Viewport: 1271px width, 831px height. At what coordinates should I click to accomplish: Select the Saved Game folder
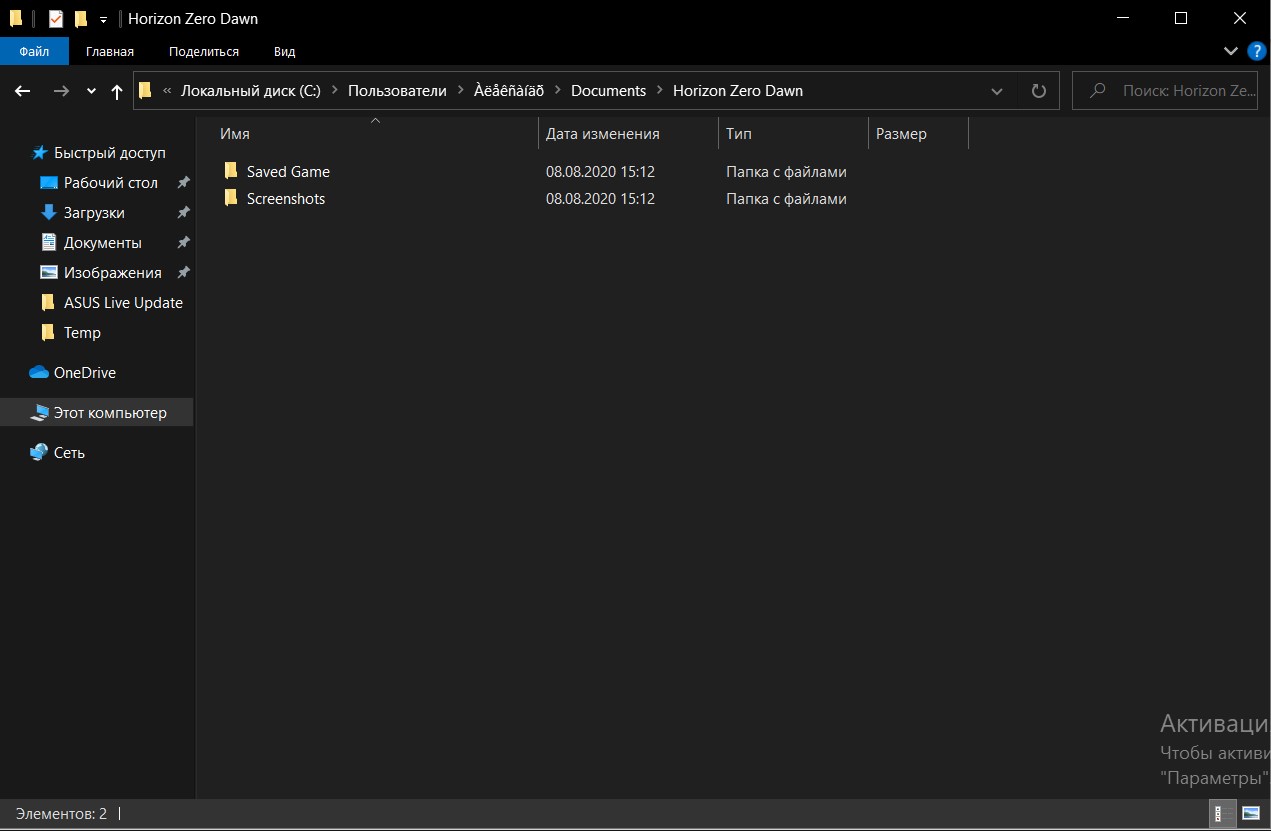tap(288, 172)
